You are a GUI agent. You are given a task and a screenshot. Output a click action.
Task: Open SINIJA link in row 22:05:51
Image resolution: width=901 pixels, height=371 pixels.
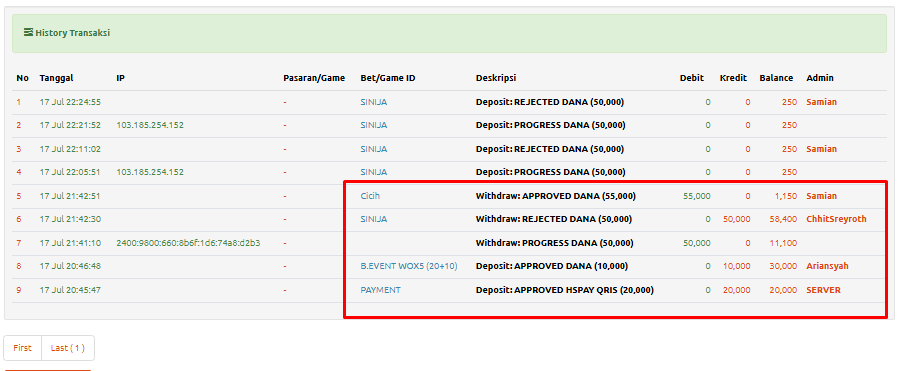coord(374,172)
